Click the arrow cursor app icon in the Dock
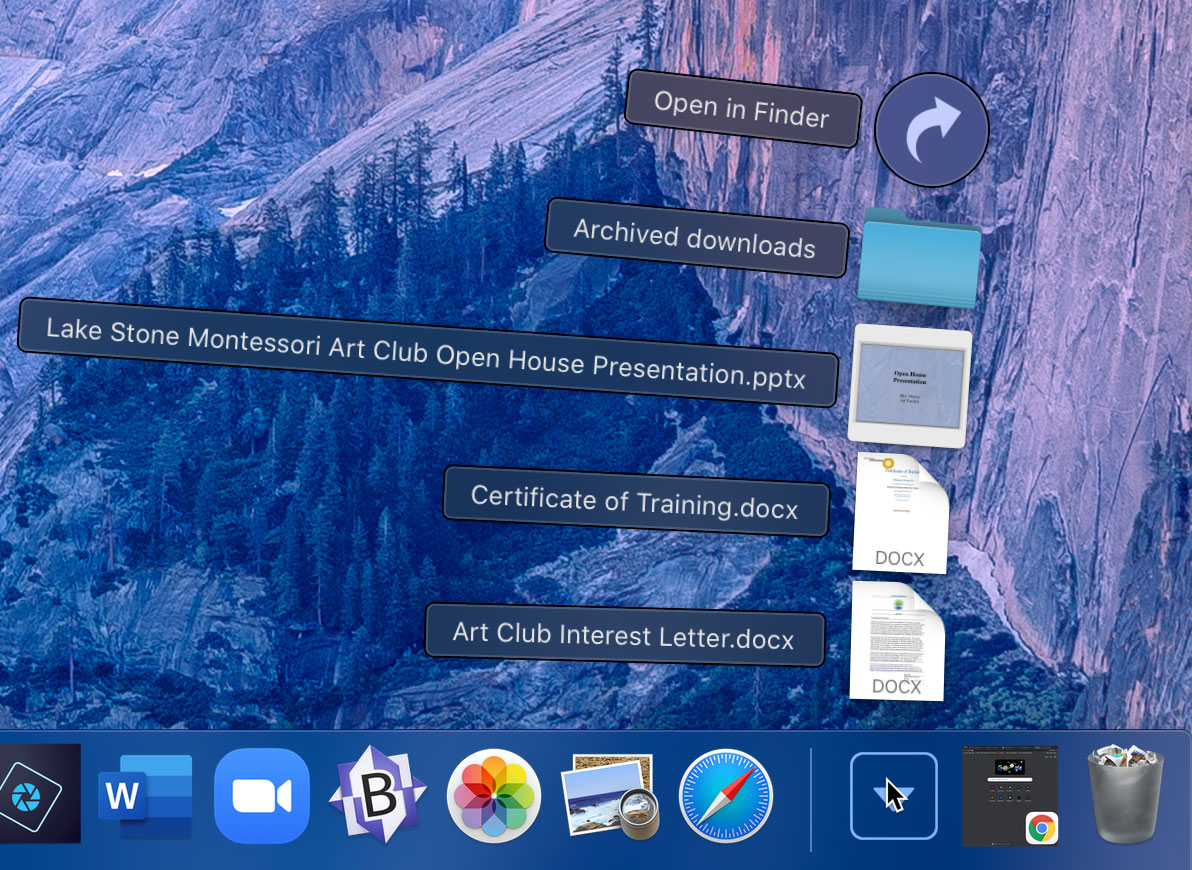1192x870 pixels. pyautogui.click(x=893, y=795)
